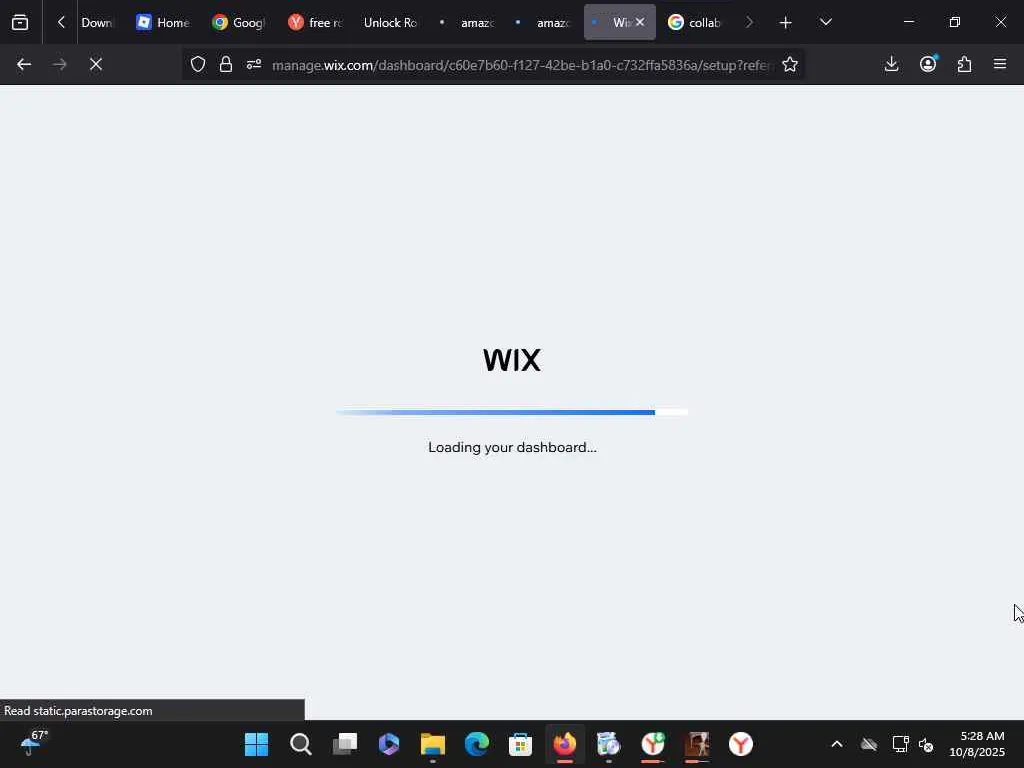The width and height of the screenshot is (1024, 768).
Task: Expand the list all tabs dropdown
Action: tap(825, 22)
